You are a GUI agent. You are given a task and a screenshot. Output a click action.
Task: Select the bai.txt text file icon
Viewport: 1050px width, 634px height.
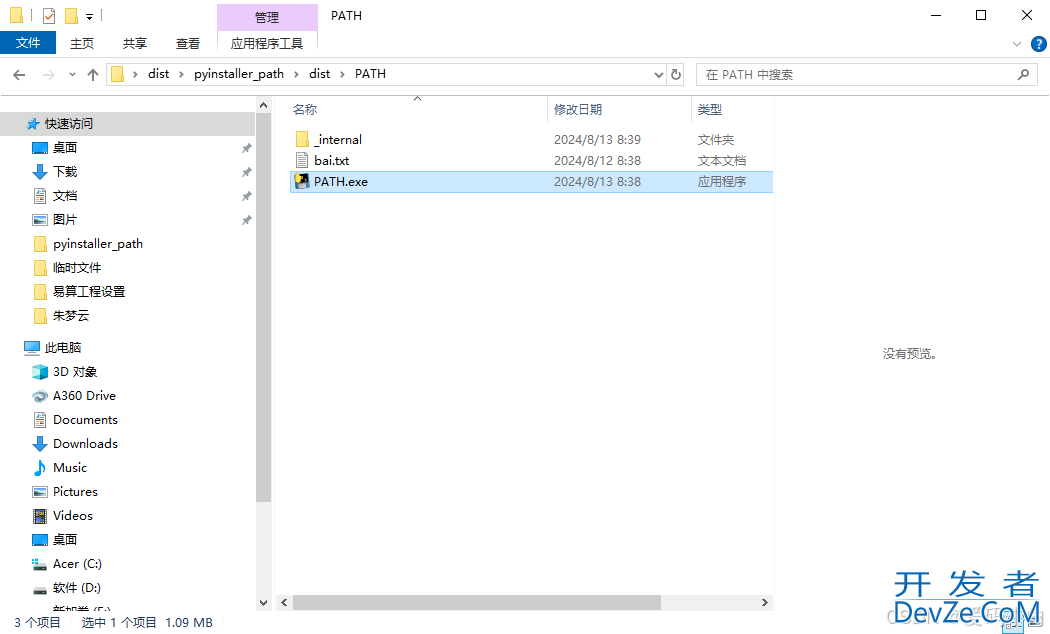click(302, 161)
